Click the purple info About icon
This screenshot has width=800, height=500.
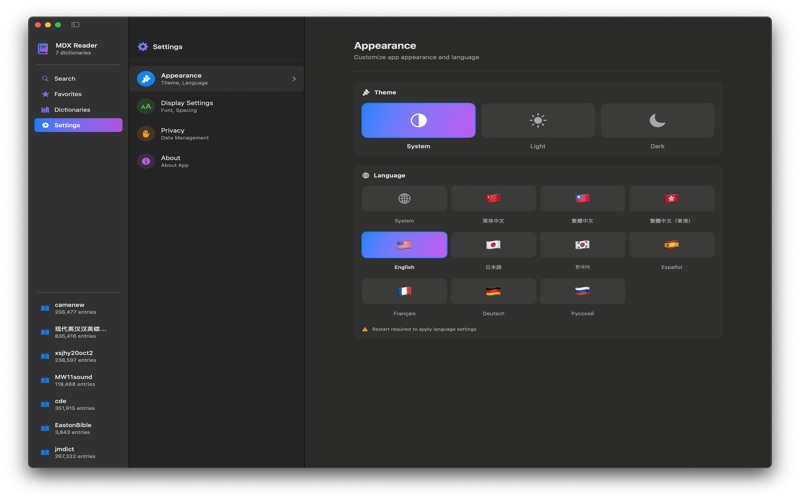click(146, 161)
